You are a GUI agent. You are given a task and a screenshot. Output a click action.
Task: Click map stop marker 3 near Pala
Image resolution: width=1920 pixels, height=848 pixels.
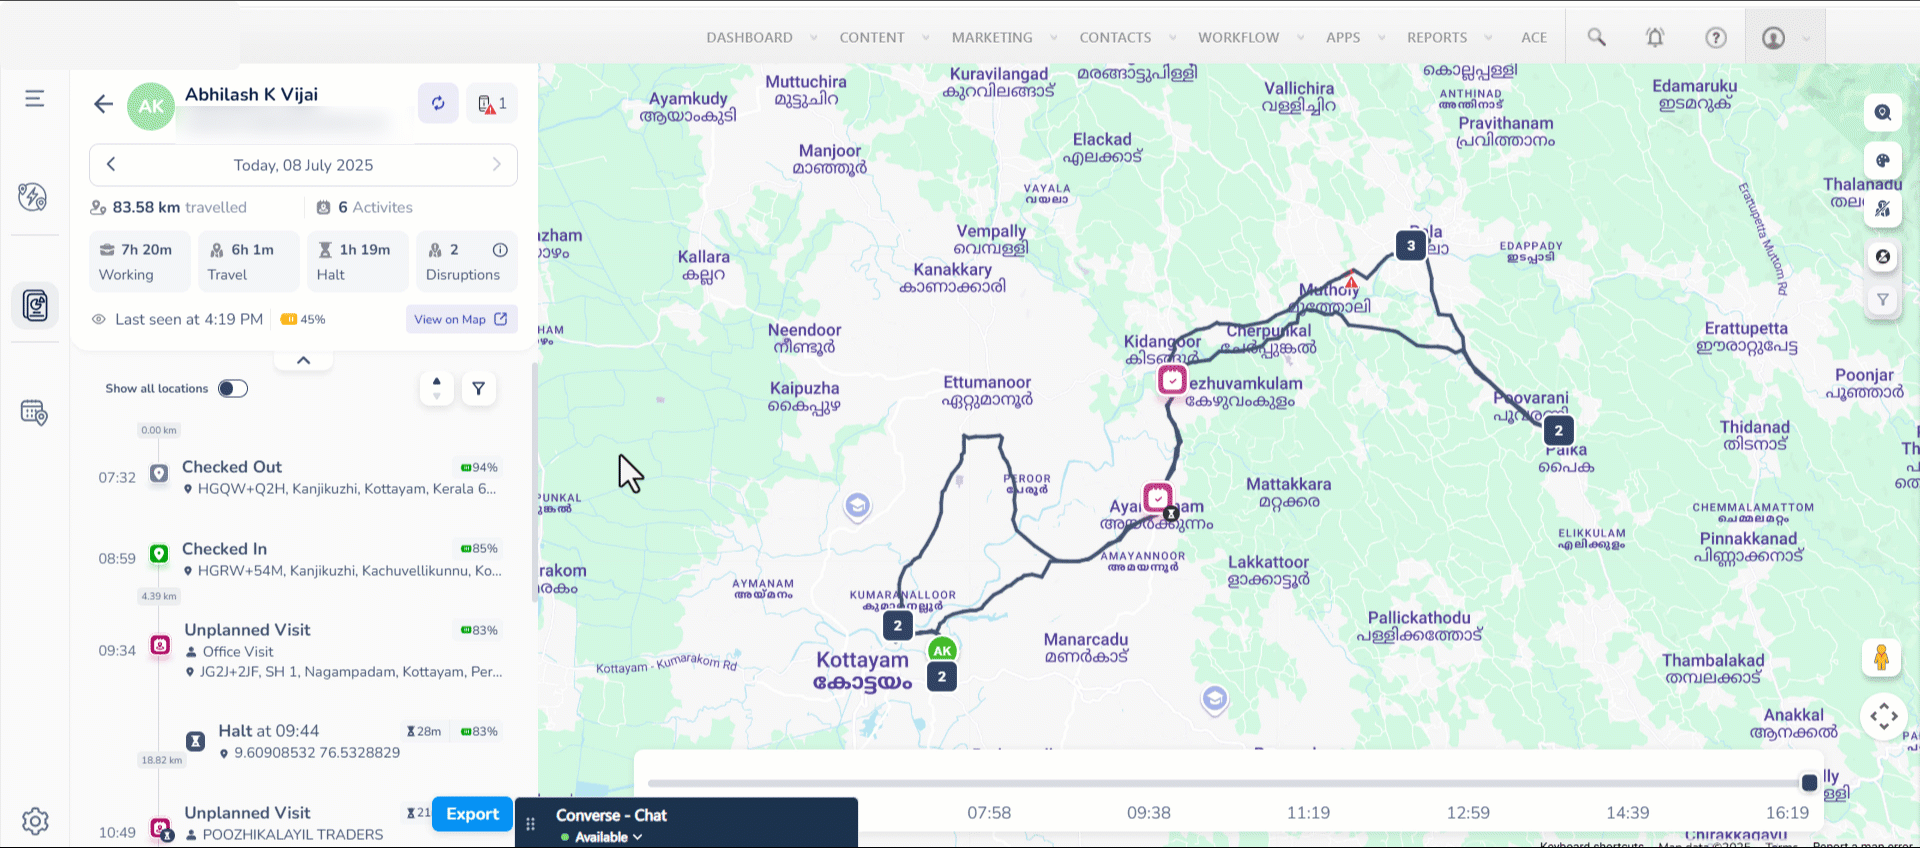(x=1411, y=245)
